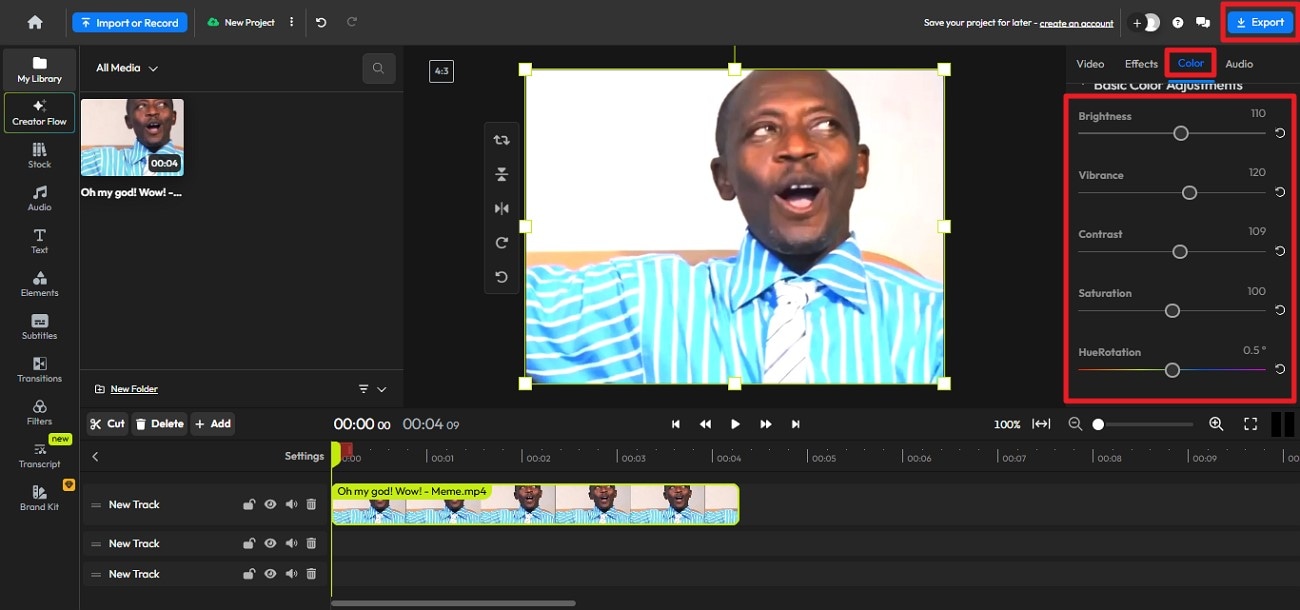The height and width of the screenshot is (610, 1300).
Task: Rotate the video clockwise
Action: click(501, 242)
